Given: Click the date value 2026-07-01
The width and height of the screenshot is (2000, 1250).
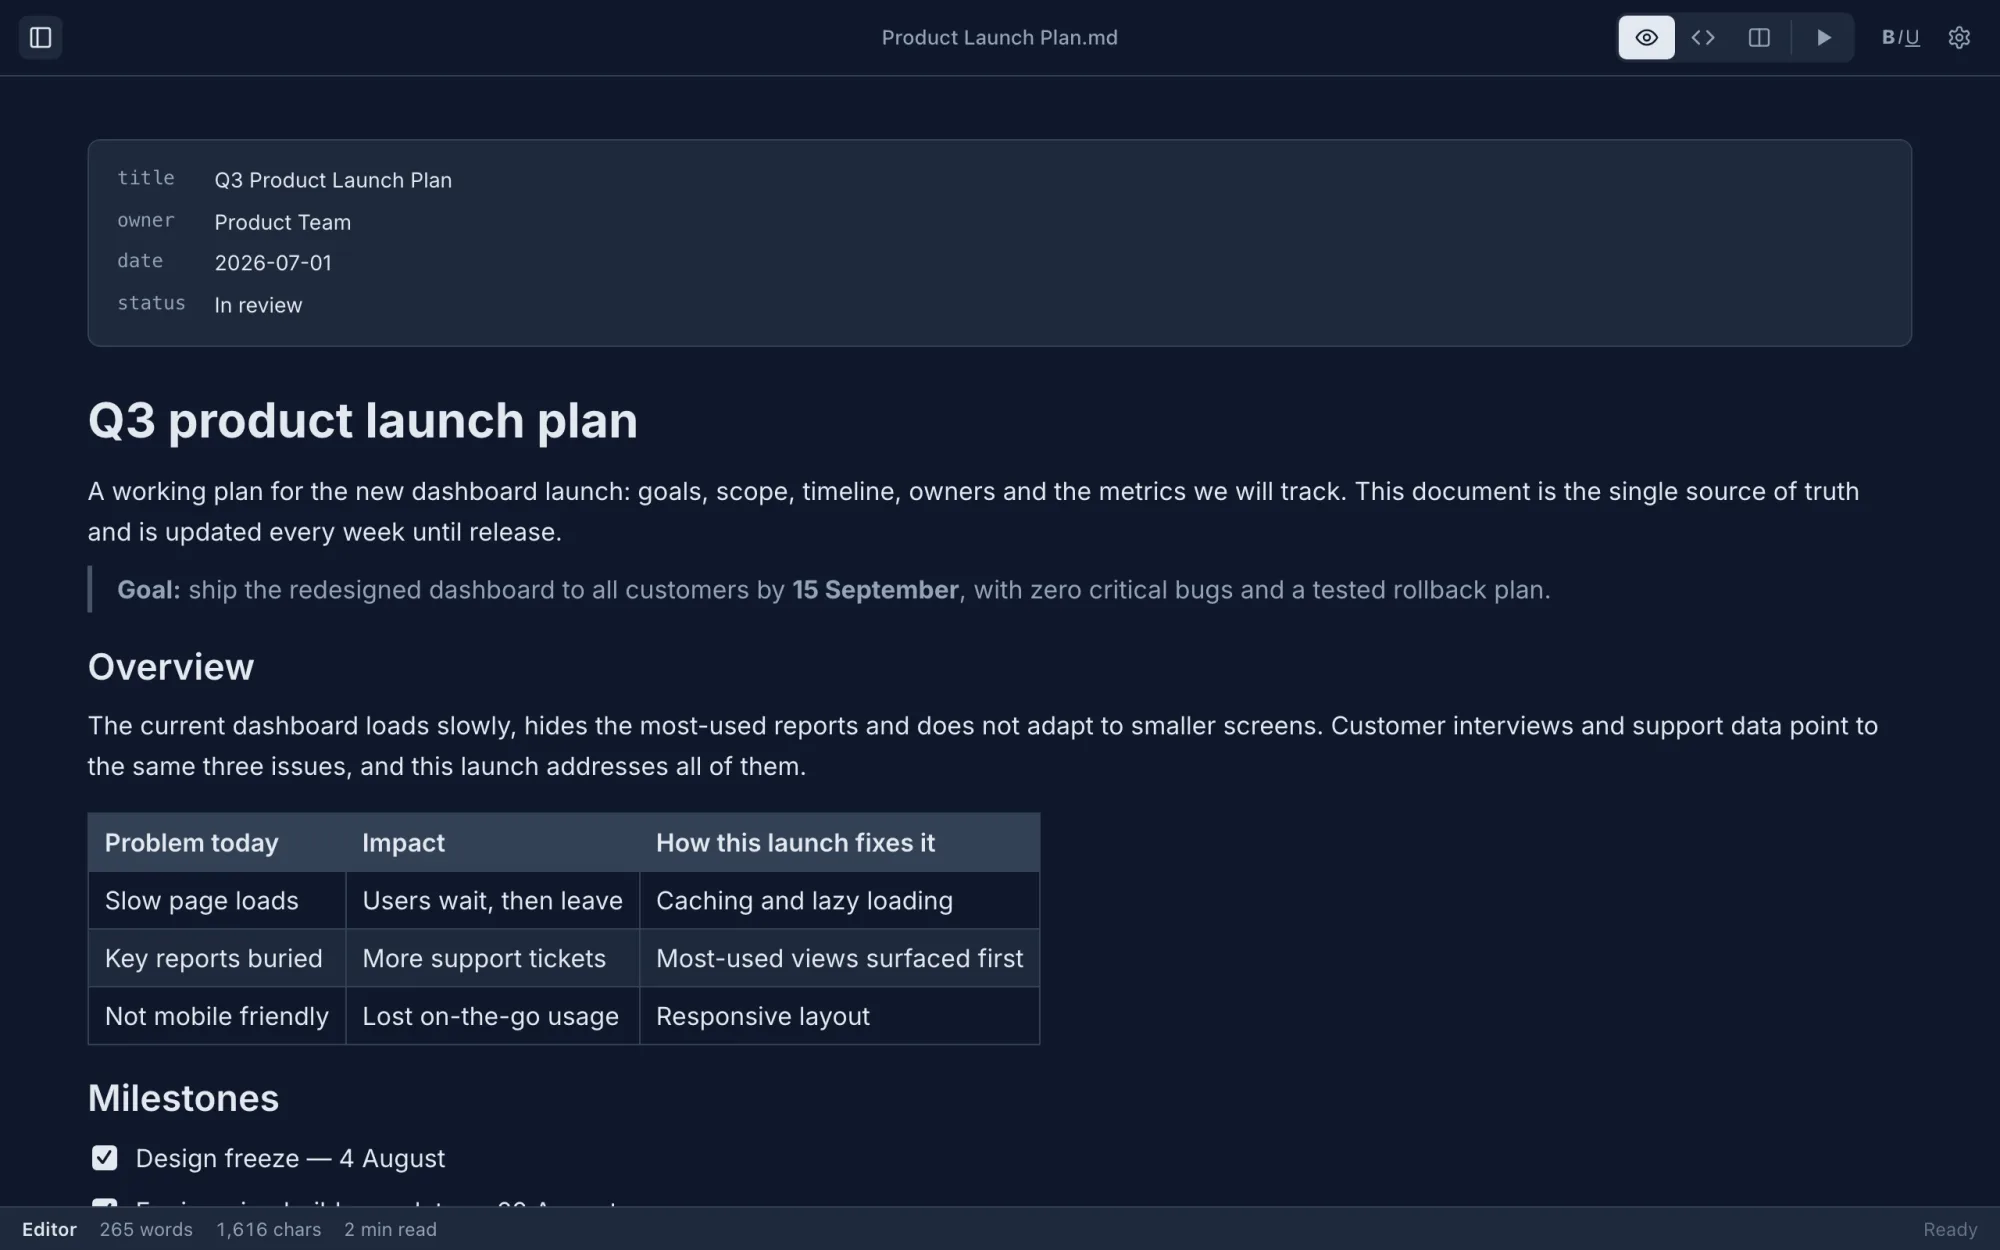Looking at the screenshot, I should pyautogui.click(x=273, y=263).
